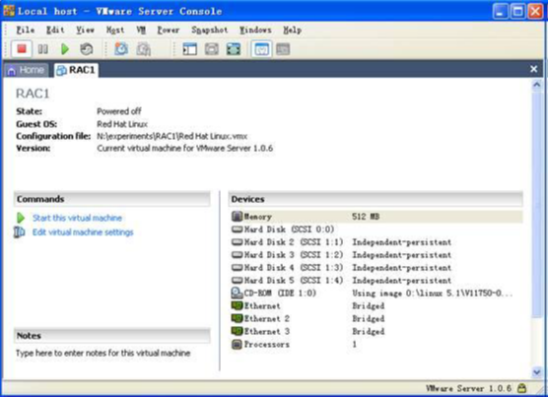Click the Memory 512 MB value
The height and width of the screenshot is (397, 548).
click(366, 217)
